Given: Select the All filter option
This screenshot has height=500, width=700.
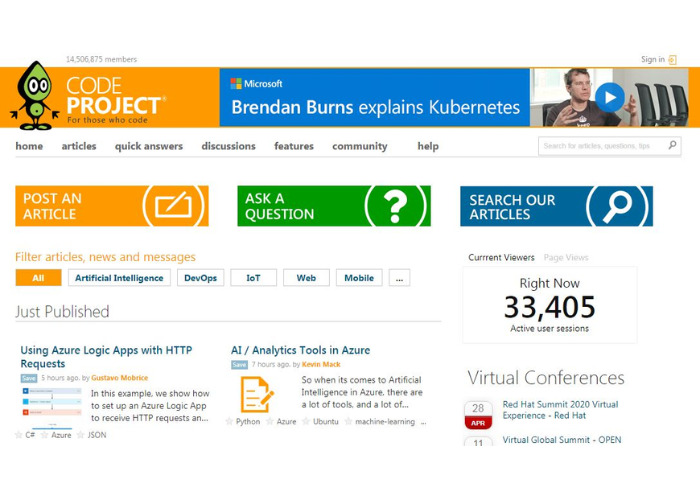Looking at the screenshot, I should (x=38, y=278).
